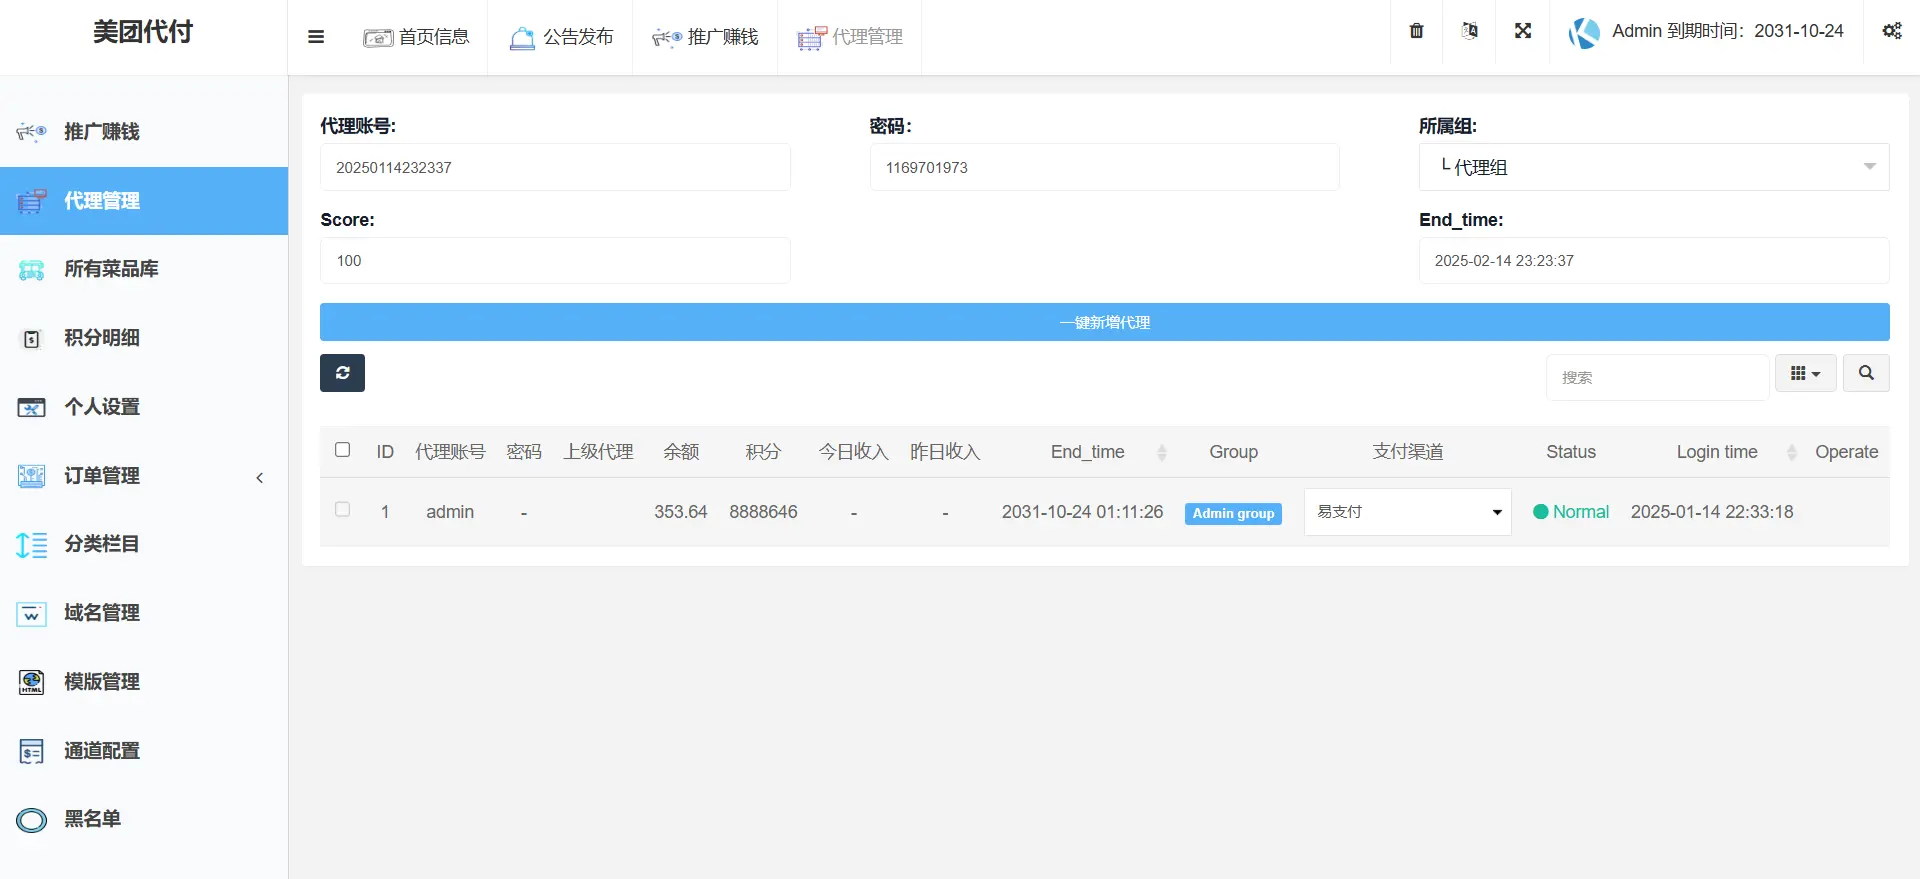The width and height of the screenshot is (1920, 879).
Task: Click 个人设置 icon in sidebar
Action: [32, 407]
